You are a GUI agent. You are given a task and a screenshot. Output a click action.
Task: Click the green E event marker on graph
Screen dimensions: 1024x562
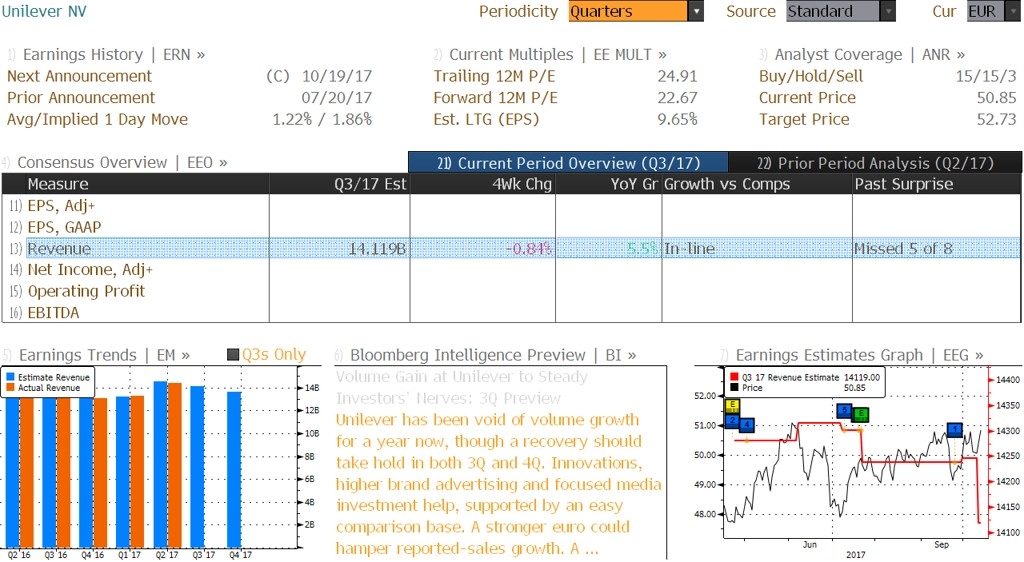pos(861,414)
